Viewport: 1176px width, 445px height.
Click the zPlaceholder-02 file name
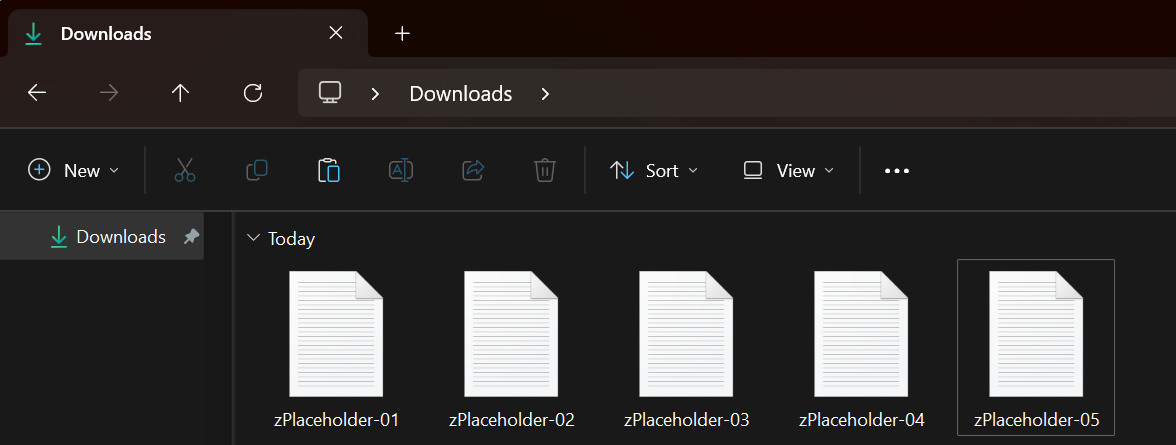point(512,419)
